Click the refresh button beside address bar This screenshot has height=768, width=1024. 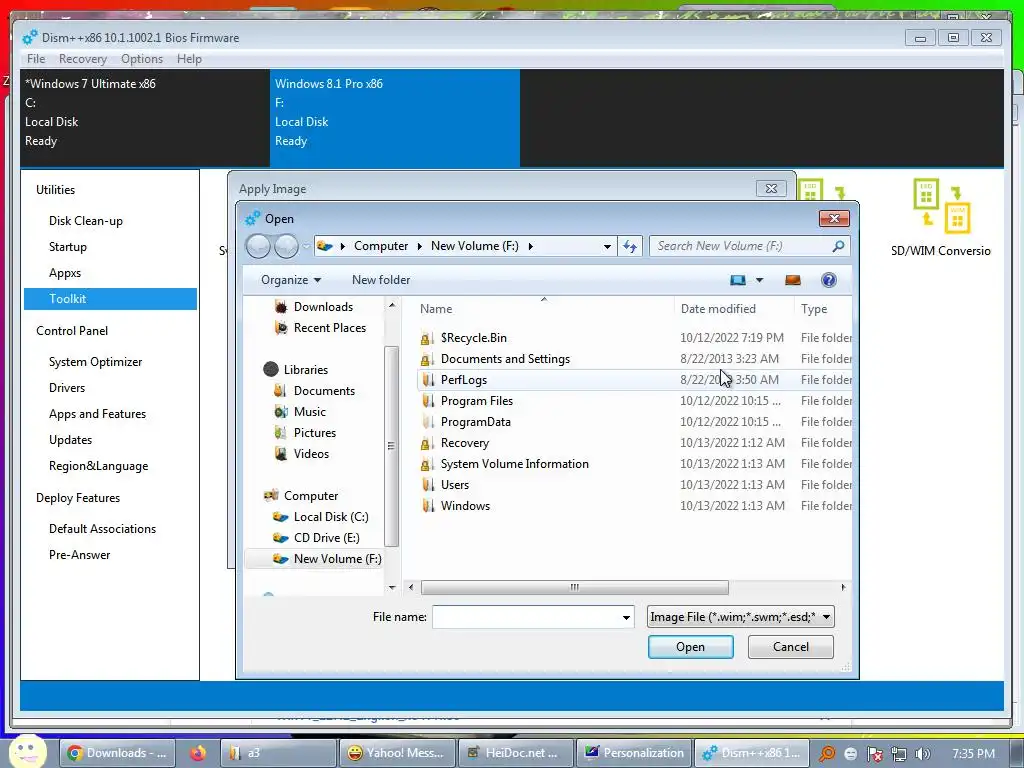[630, 246]
